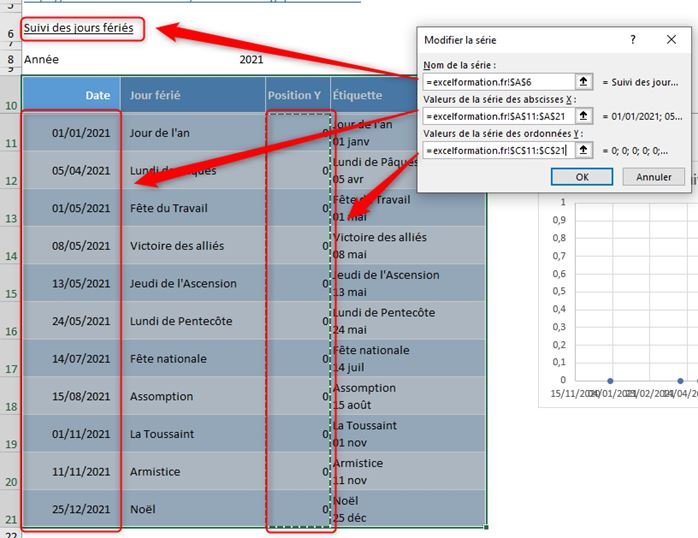Image resolution: width=698 pixels, height=538 pixels.
Task: Close the Modifier la série dialog
Action: click(x=671, y=40)
